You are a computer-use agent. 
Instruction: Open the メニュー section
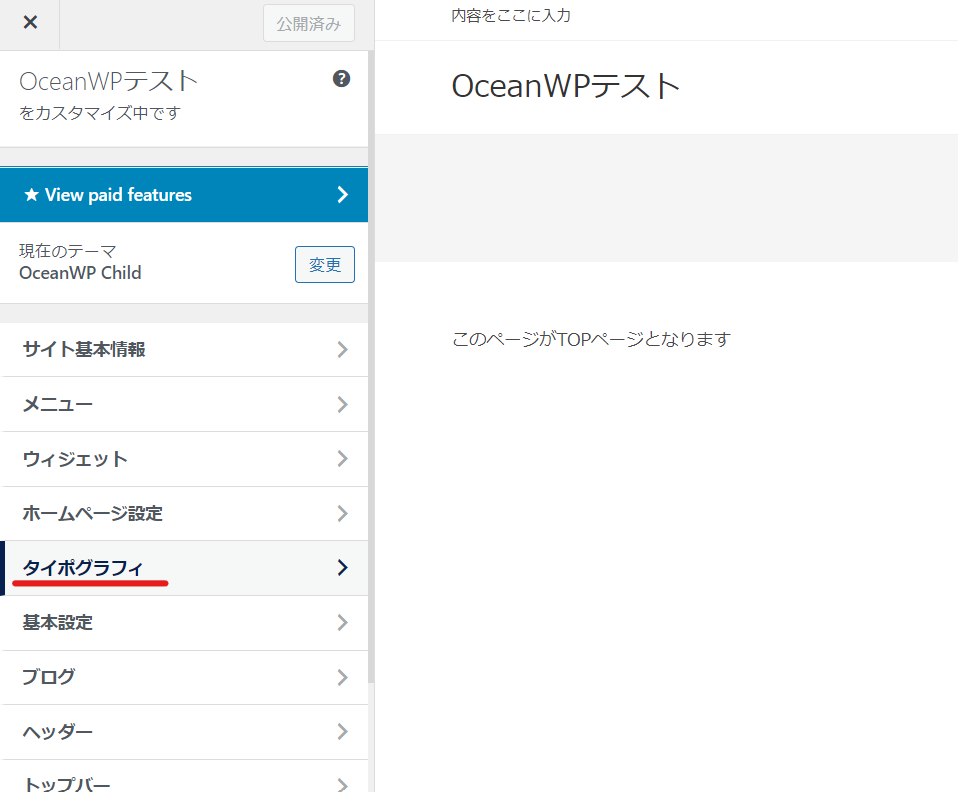click(x=57, y=405)
